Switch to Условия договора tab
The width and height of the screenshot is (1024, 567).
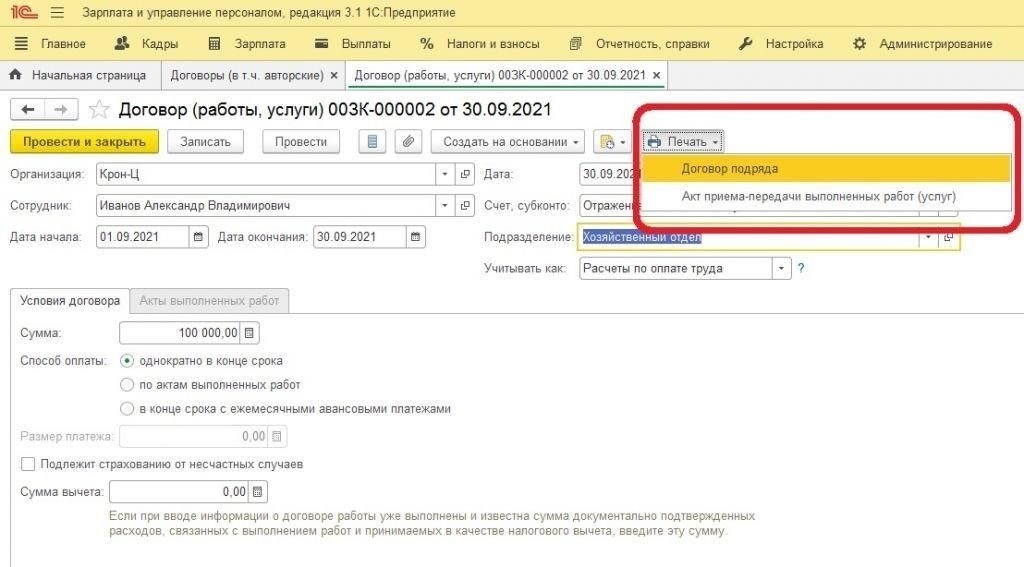[x=70, y=301]
